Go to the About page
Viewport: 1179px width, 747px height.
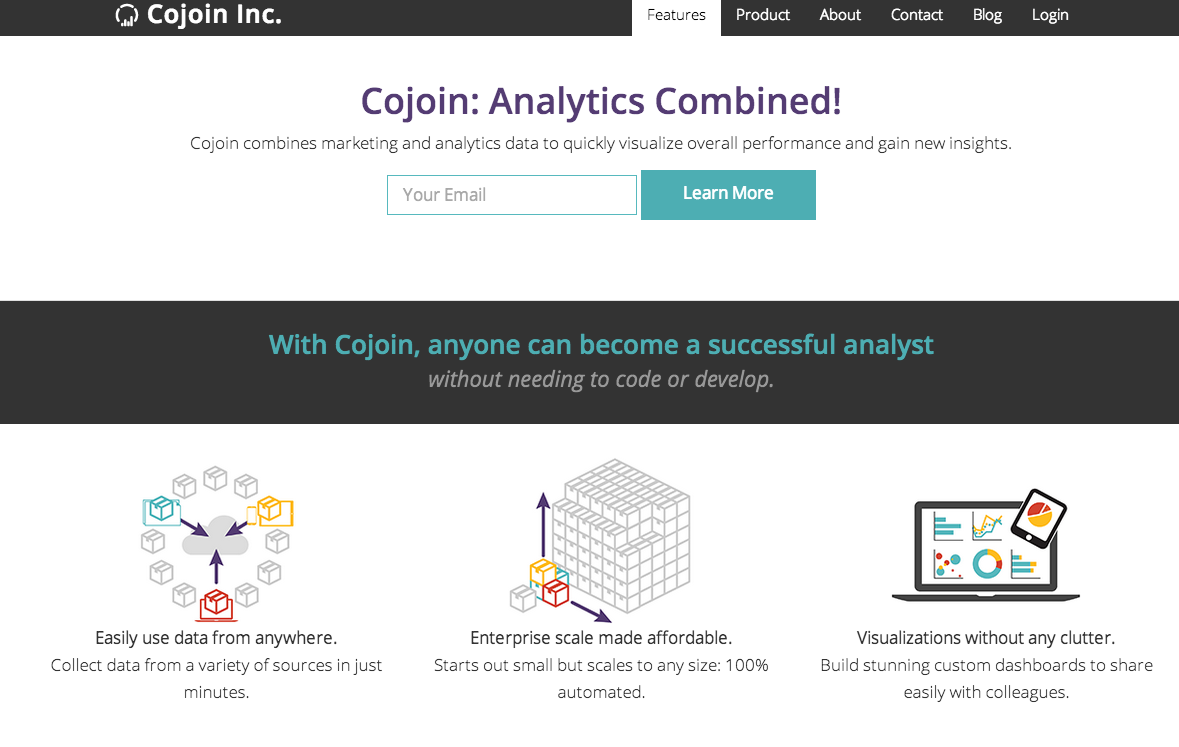[840, 15]
